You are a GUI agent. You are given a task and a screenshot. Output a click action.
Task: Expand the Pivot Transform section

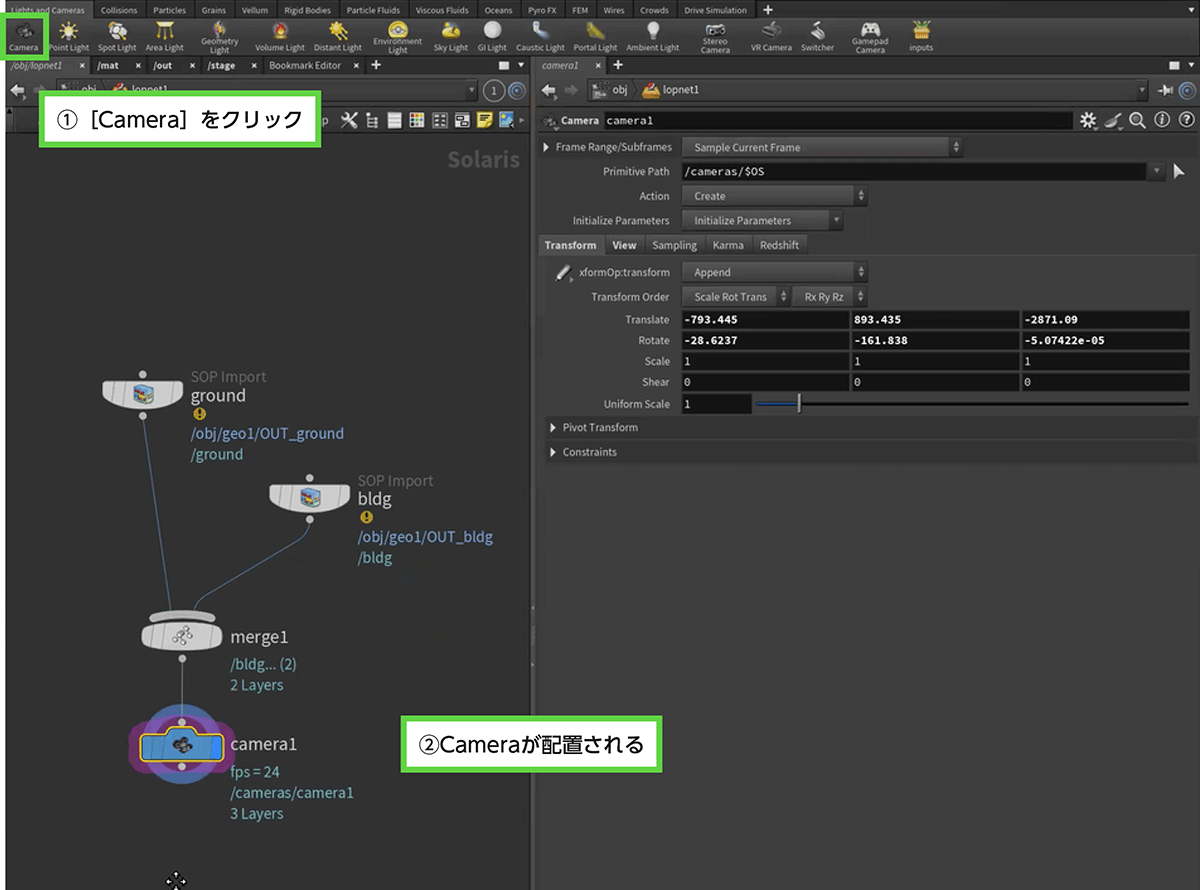tap(600, 428)
